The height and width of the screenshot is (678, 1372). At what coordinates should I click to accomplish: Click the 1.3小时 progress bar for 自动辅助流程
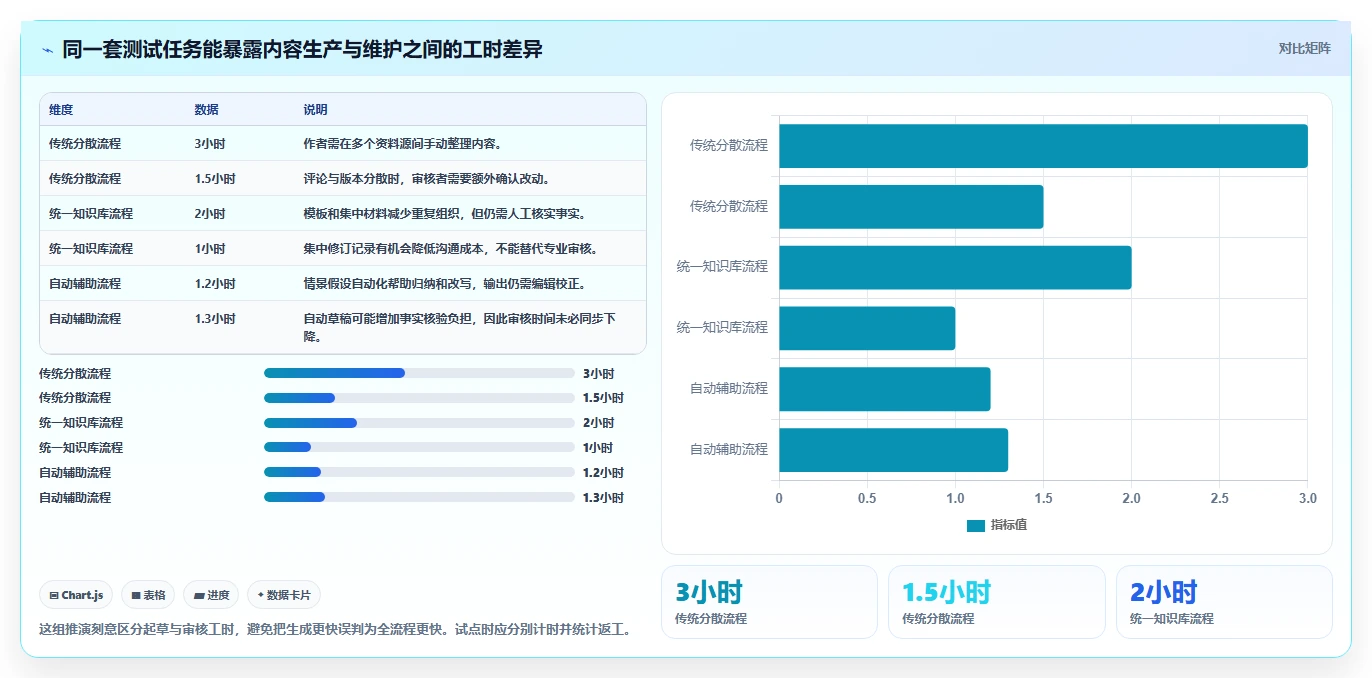419,497
